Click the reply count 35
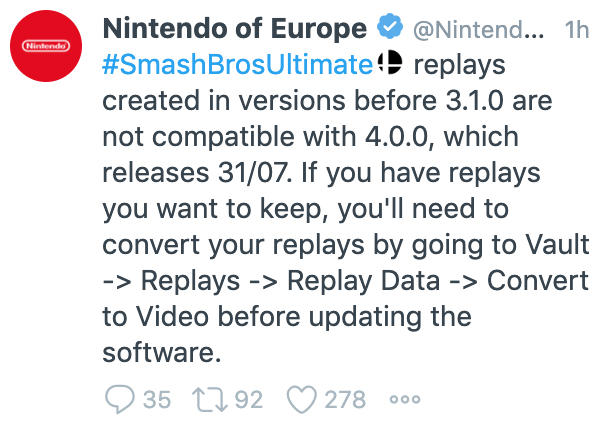 tap(157, 400)
